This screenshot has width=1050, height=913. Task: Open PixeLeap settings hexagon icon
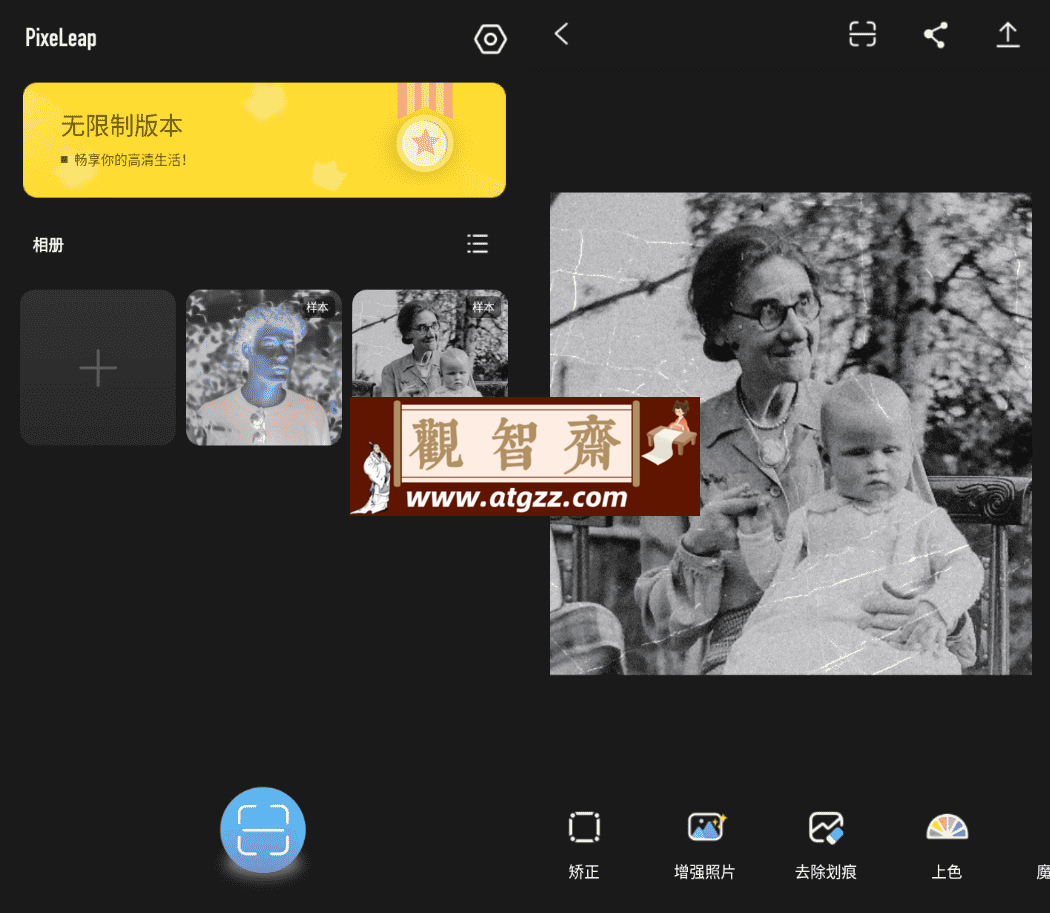tap(490, 40)
